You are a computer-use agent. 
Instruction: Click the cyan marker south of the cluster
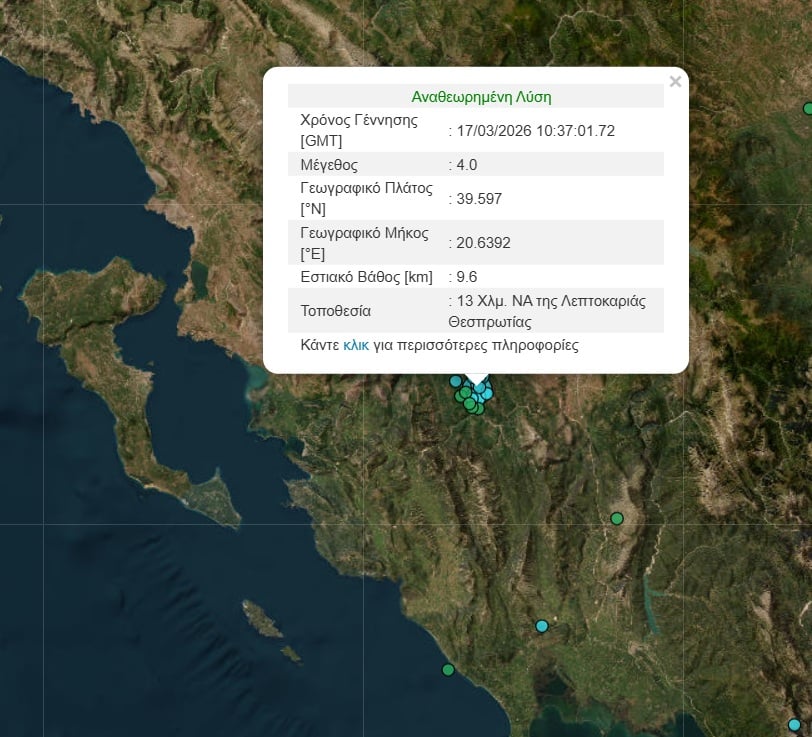(x=542, y=626)
